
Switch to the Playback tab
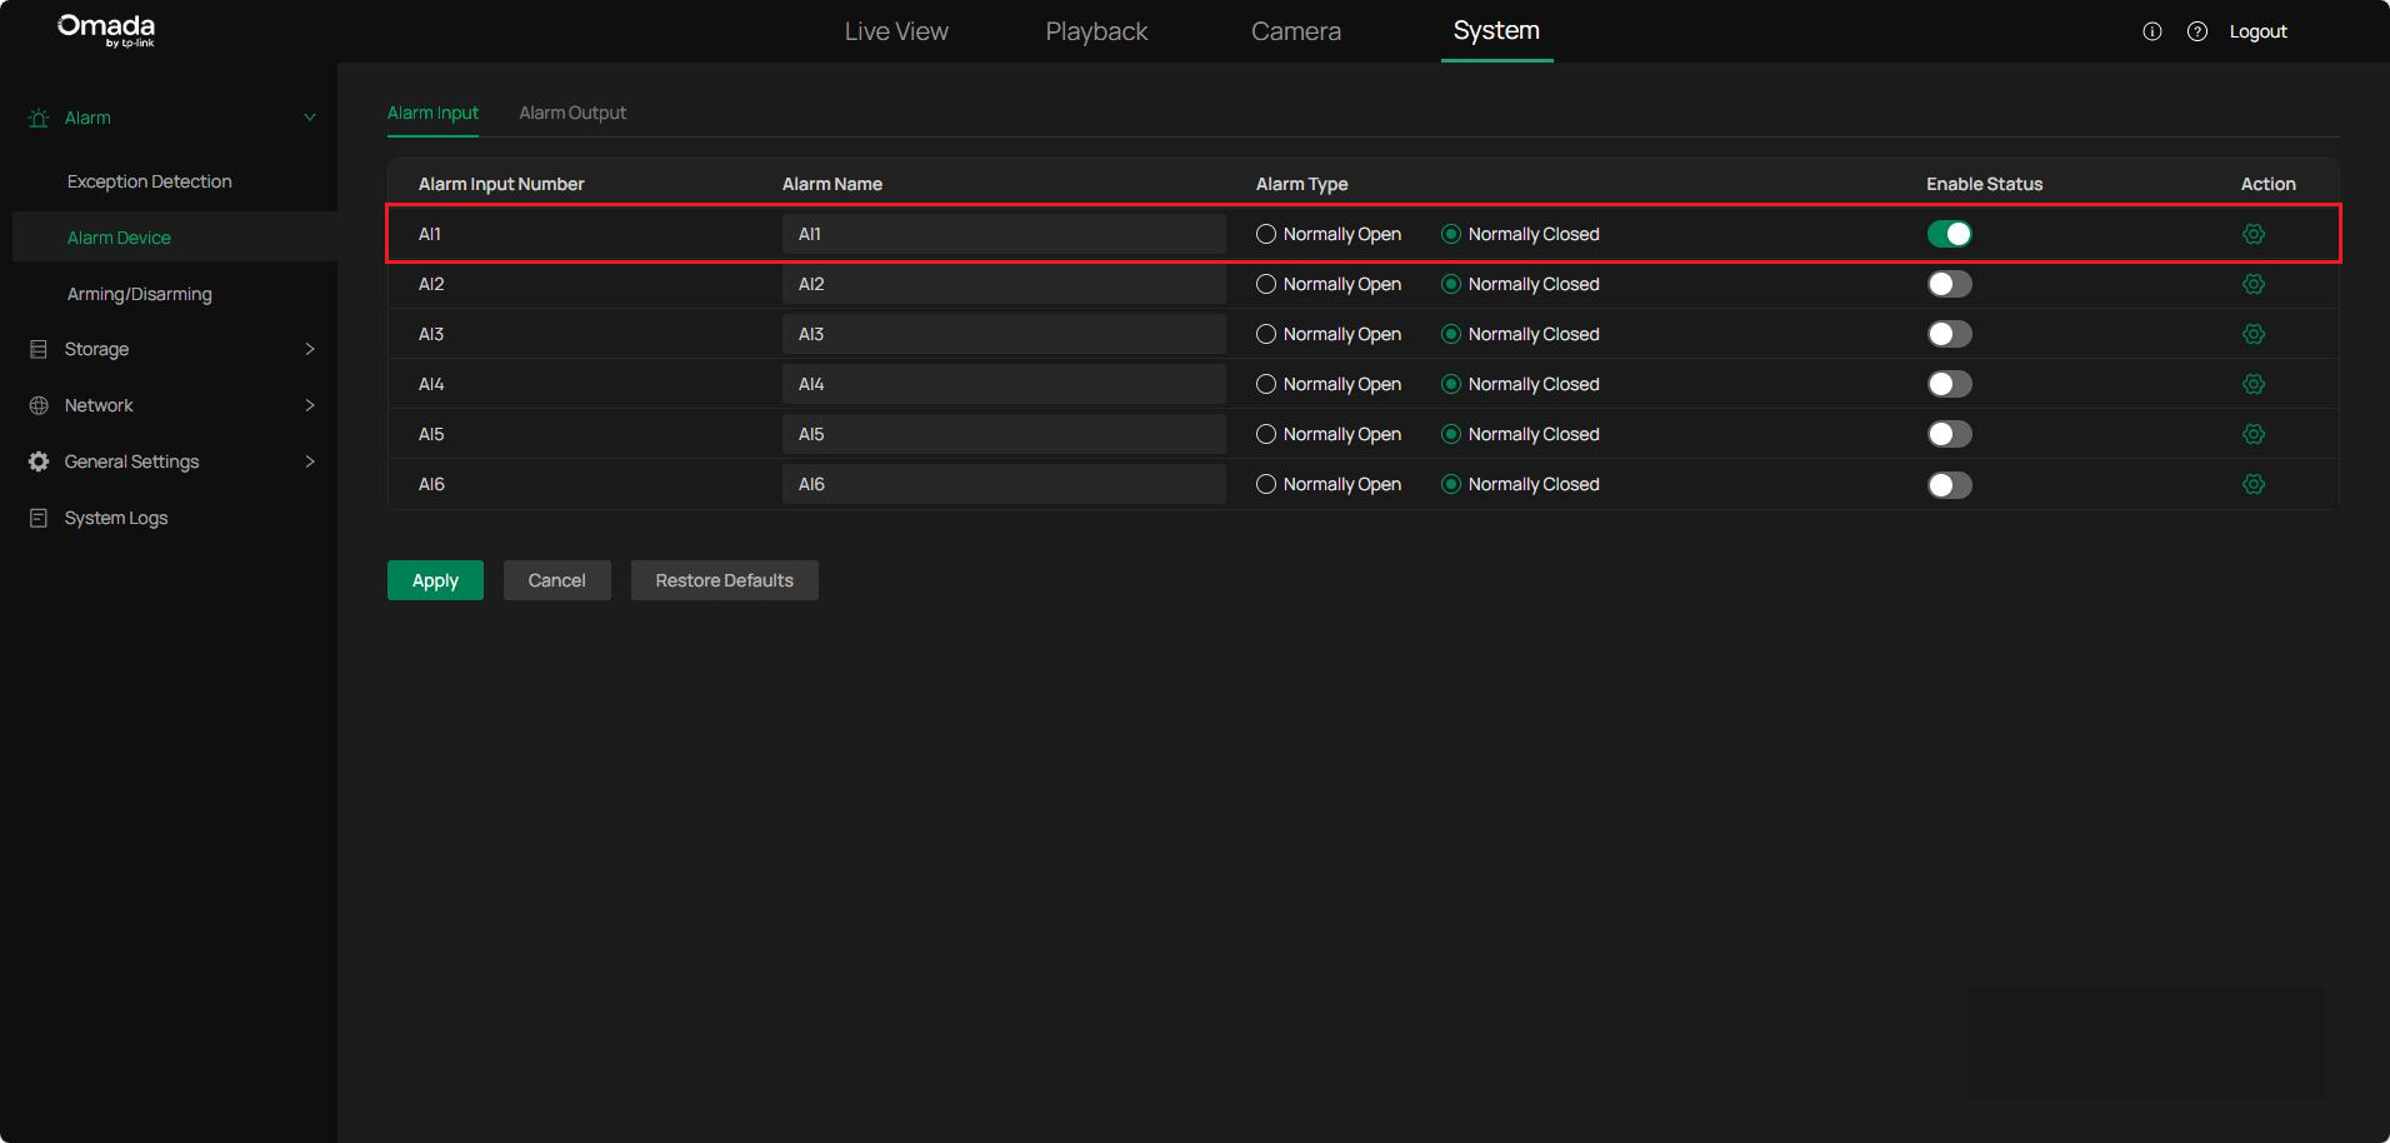pos(1096,31)
